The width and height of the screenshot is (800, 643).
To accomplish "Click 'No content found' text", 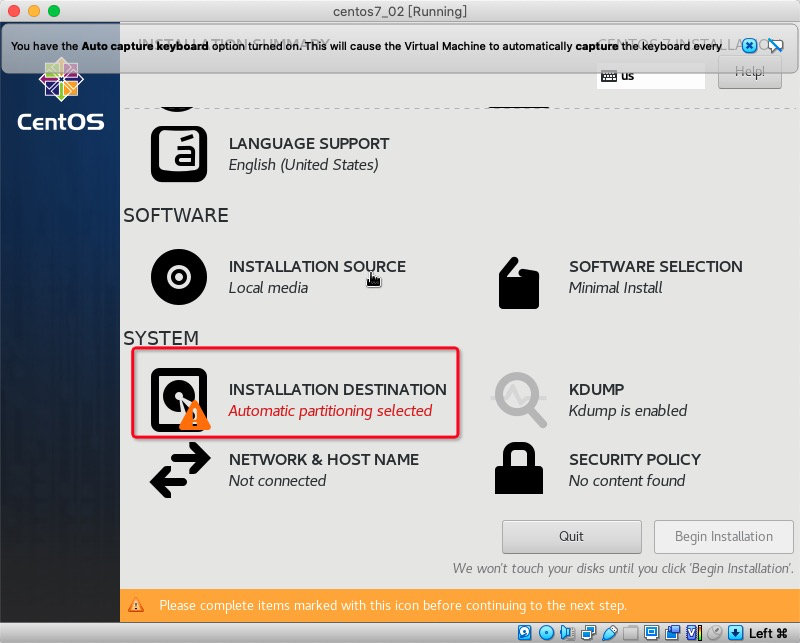I will click(627, 481).
